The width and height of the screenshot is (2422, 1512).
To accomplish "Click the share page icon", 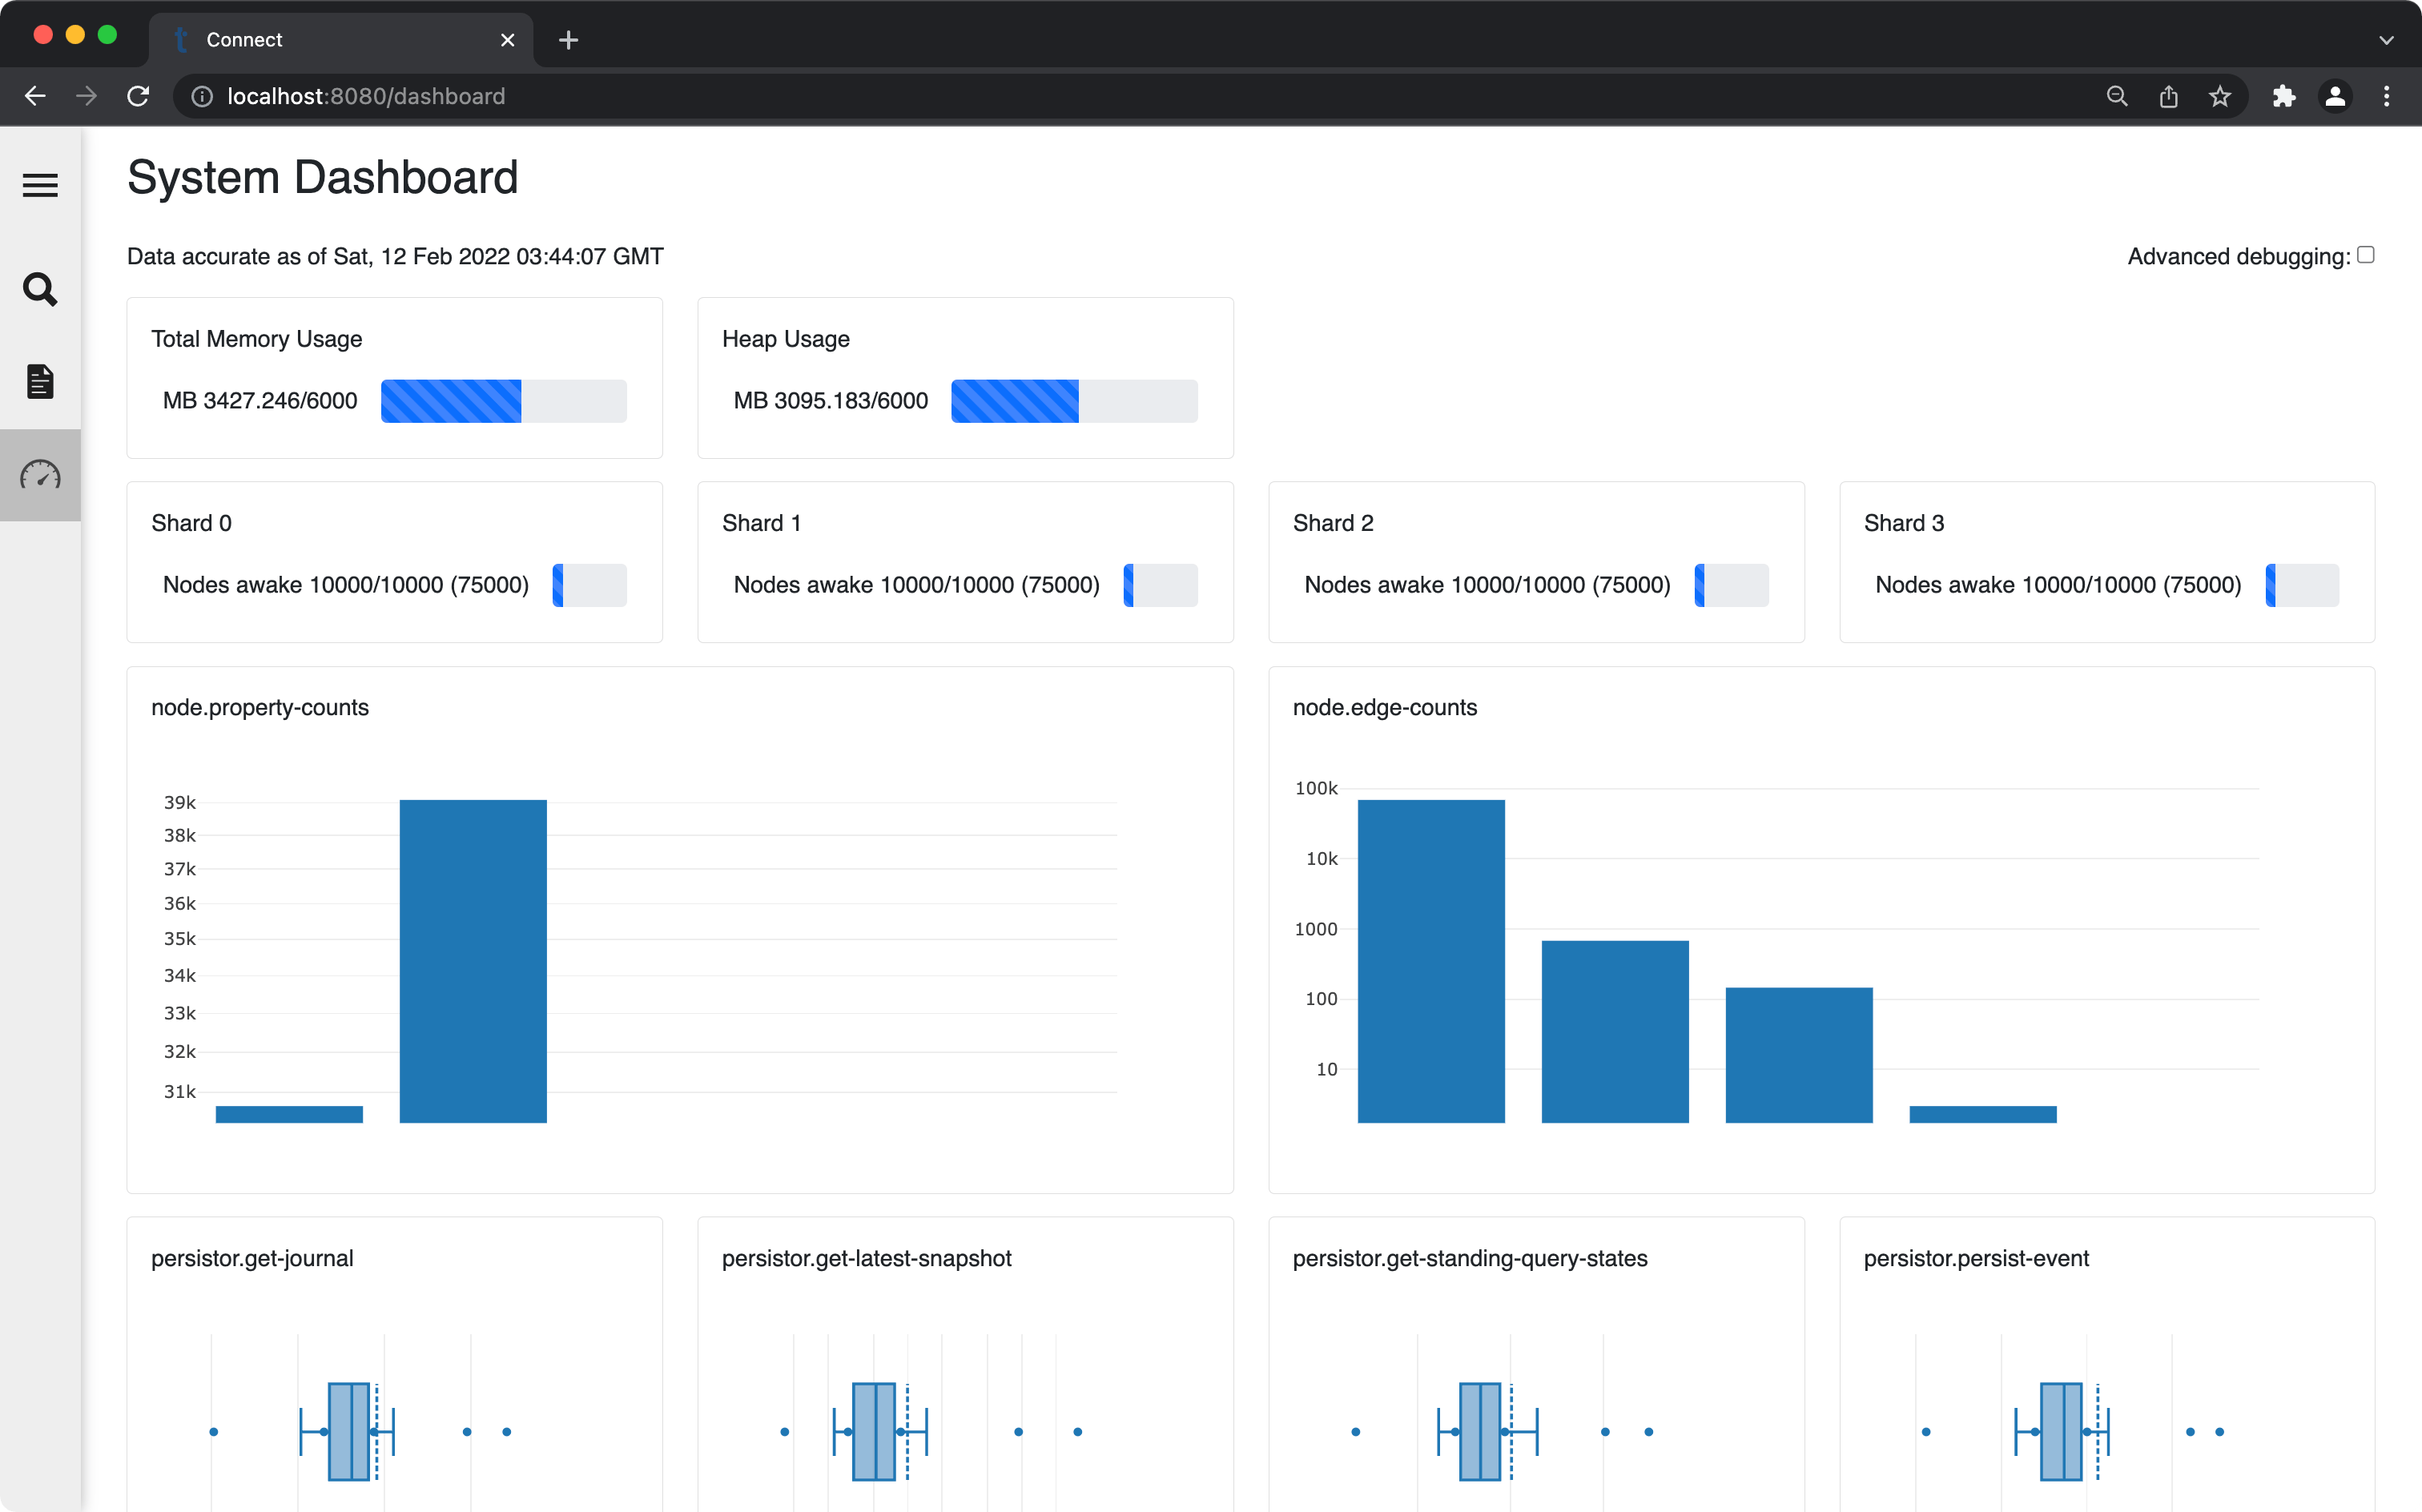I will [x=2168, y=96].
